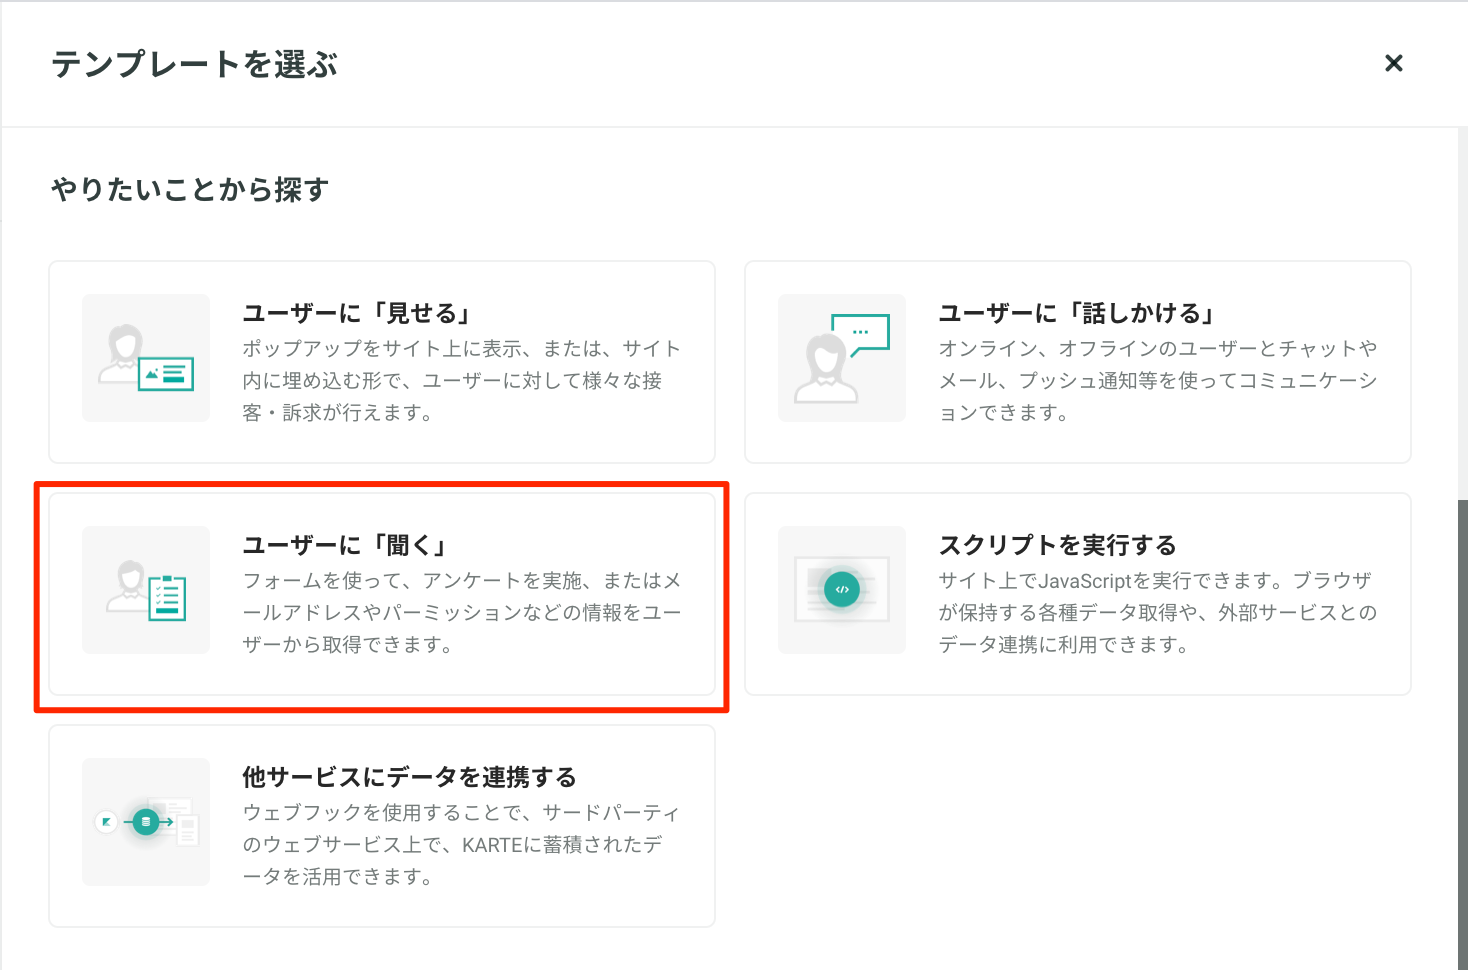Viewport: 1468px width, 970px height.
Task: Click the ユーザーに「話しかける」 chat bubble icon
Action: tap(842, 358)
